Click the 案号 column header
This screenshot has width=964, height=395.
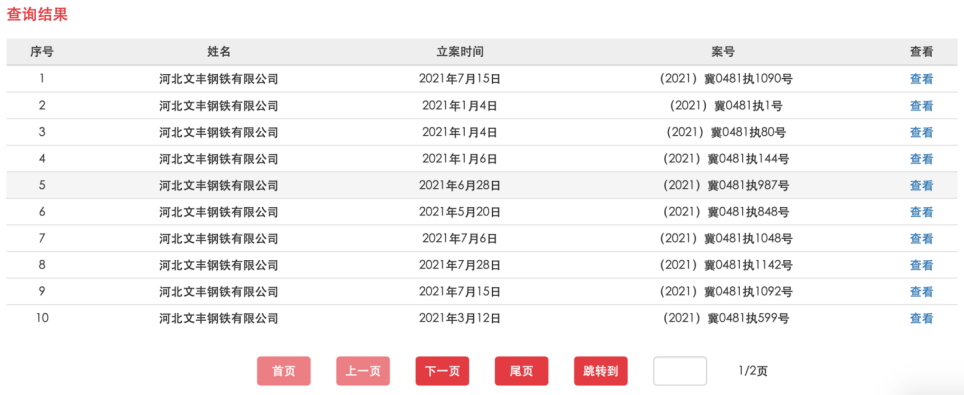tap(724, 52)
